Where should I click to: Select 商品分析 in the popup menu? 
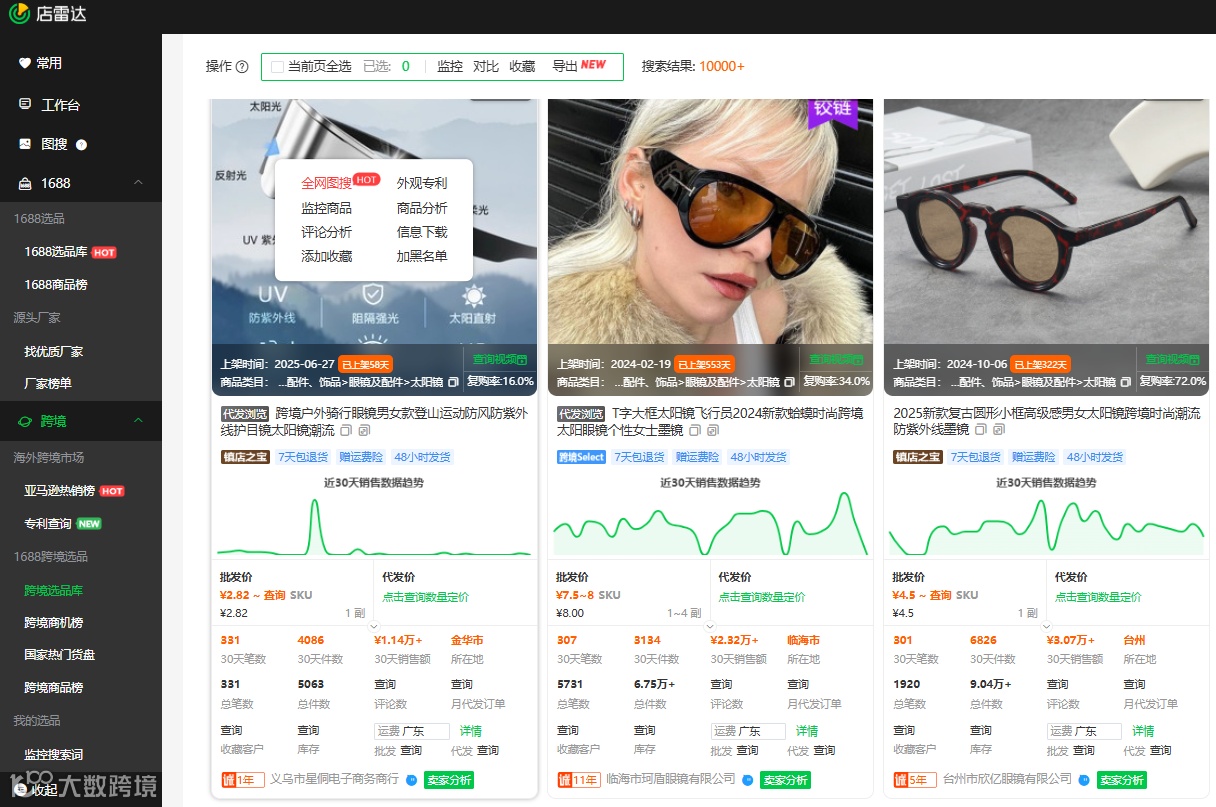pos(422,208)
